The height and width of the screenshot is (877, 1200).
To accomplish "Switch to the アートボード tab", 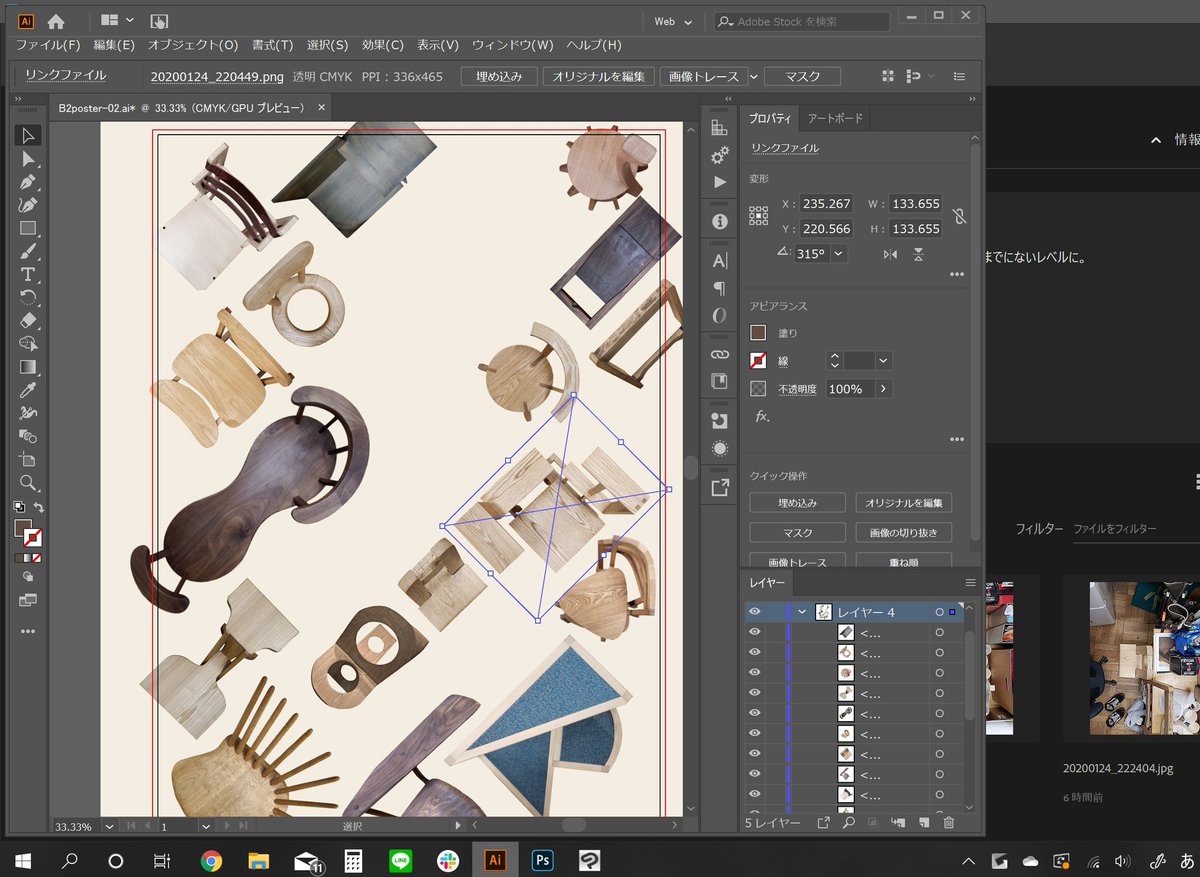I will 834,119.
